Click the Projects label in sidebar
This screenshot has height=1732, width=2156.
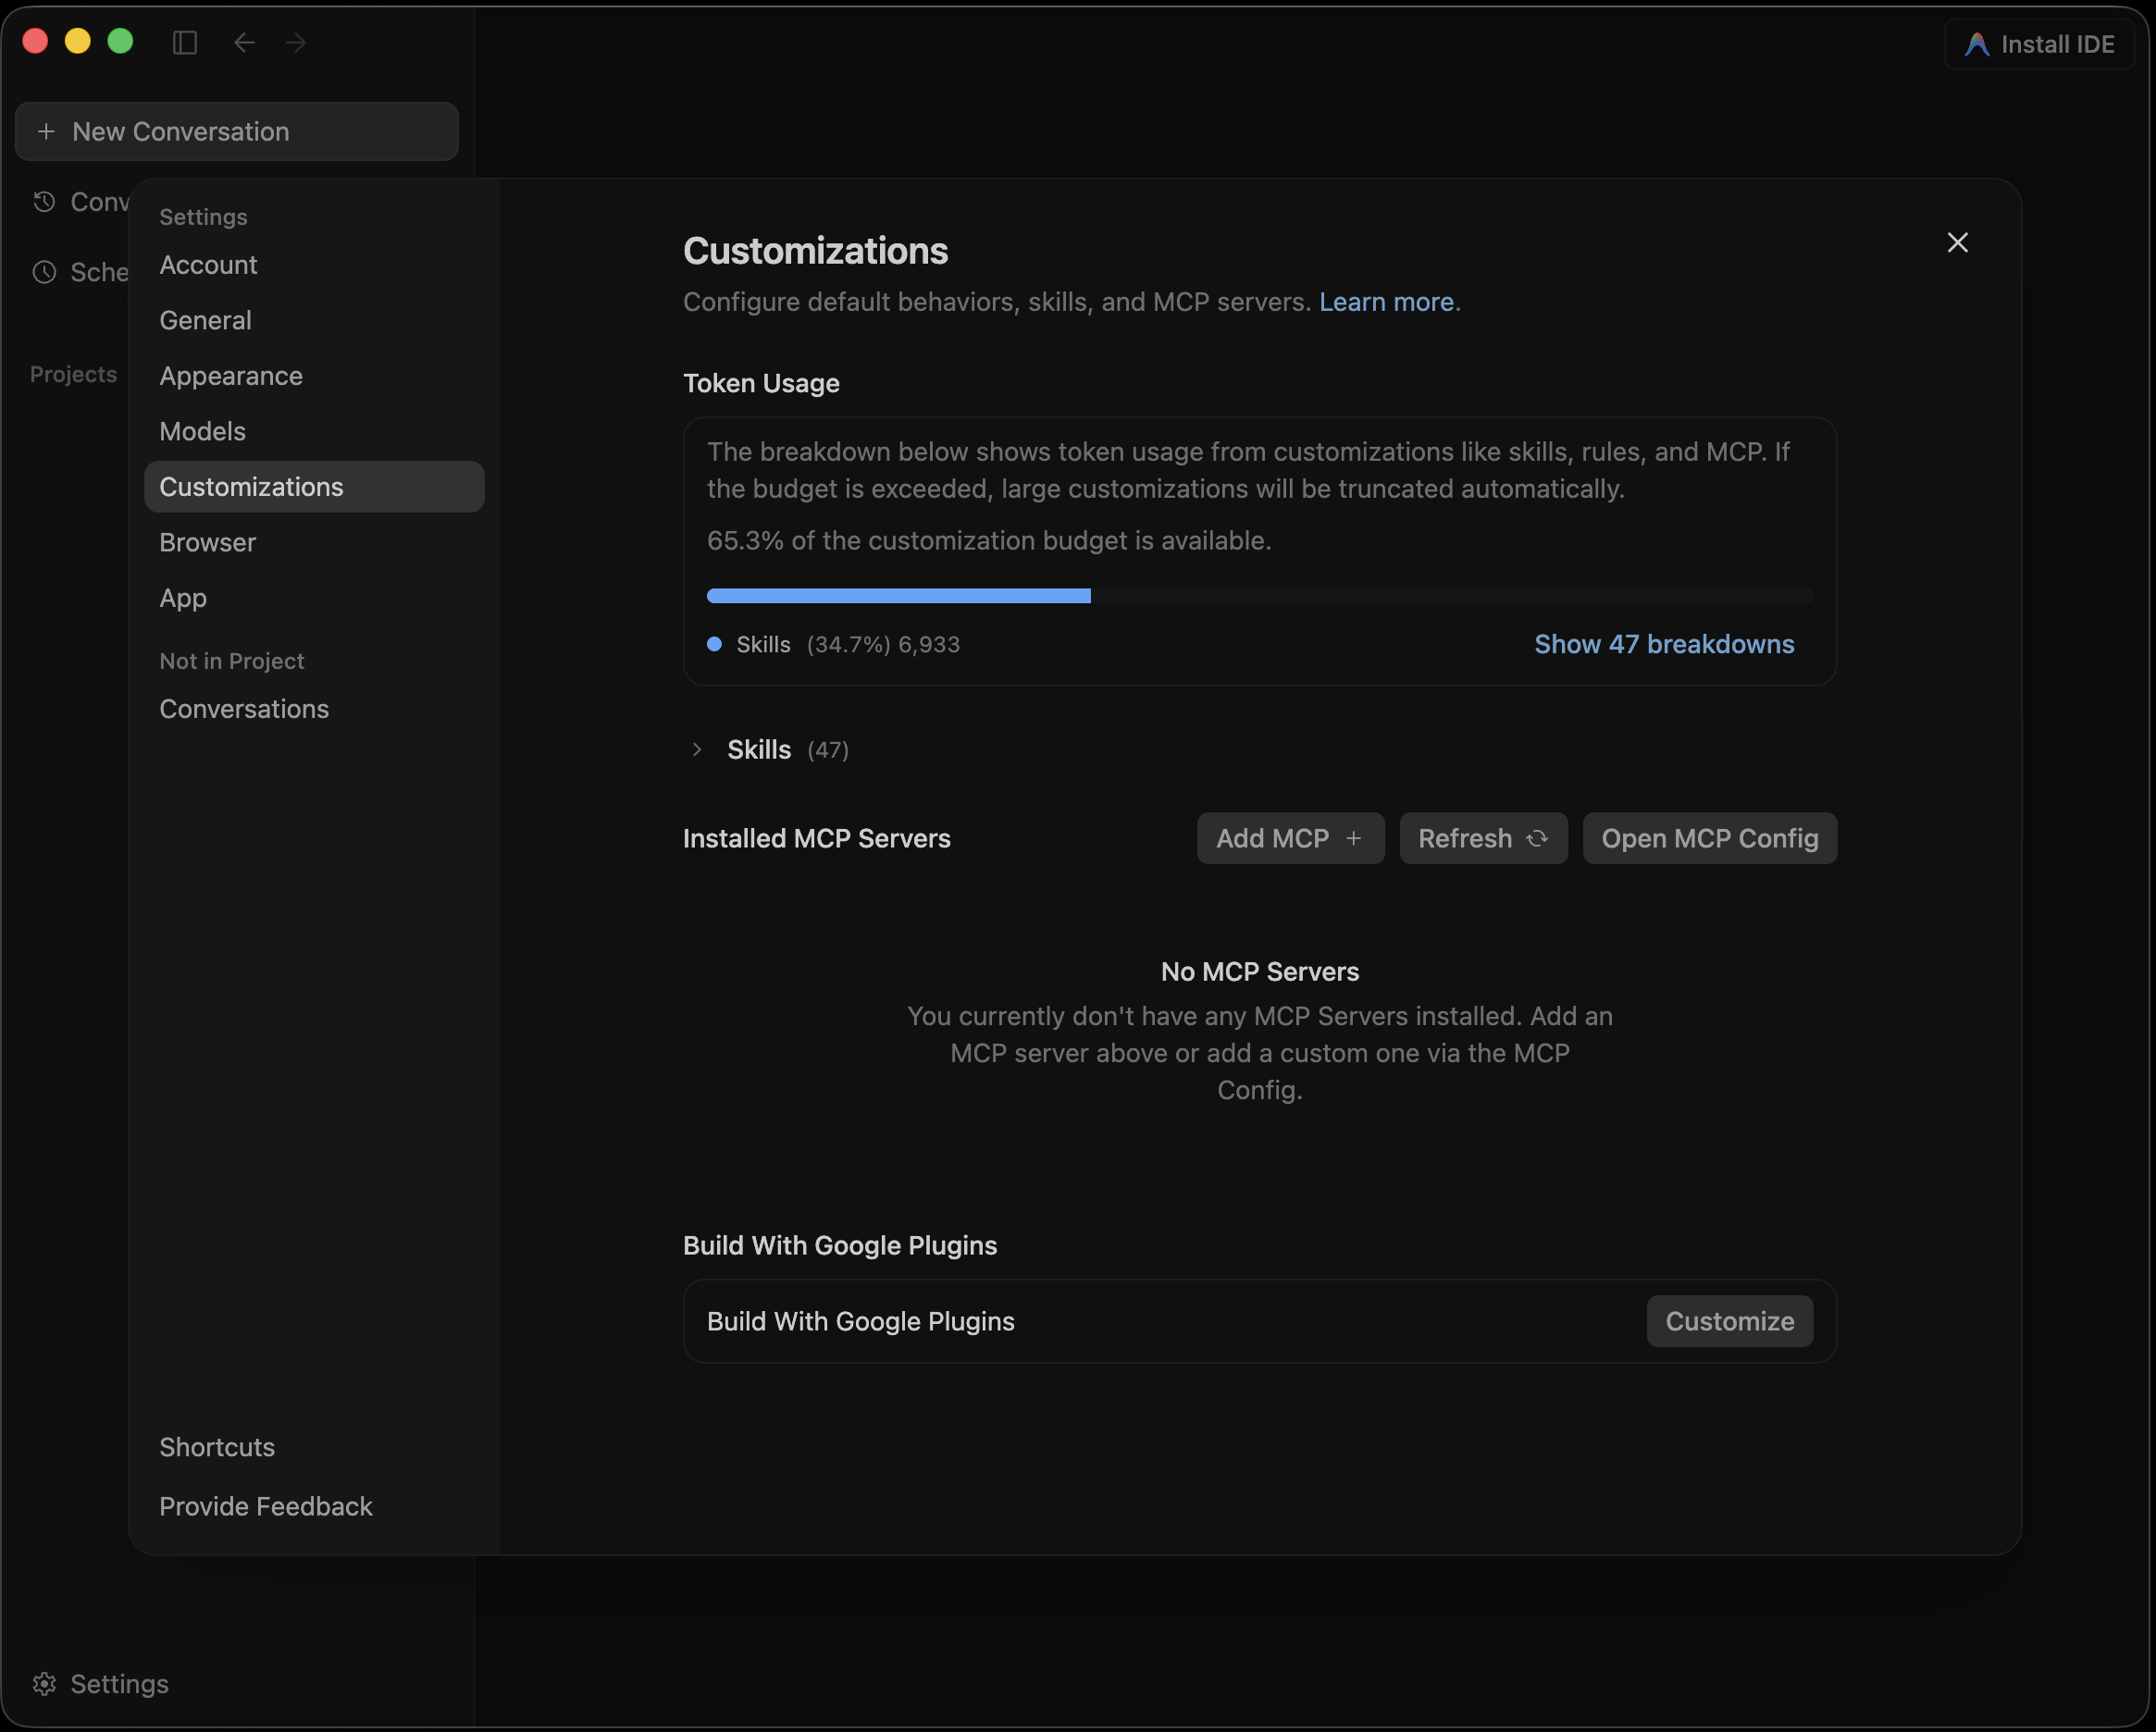point(73,374)
